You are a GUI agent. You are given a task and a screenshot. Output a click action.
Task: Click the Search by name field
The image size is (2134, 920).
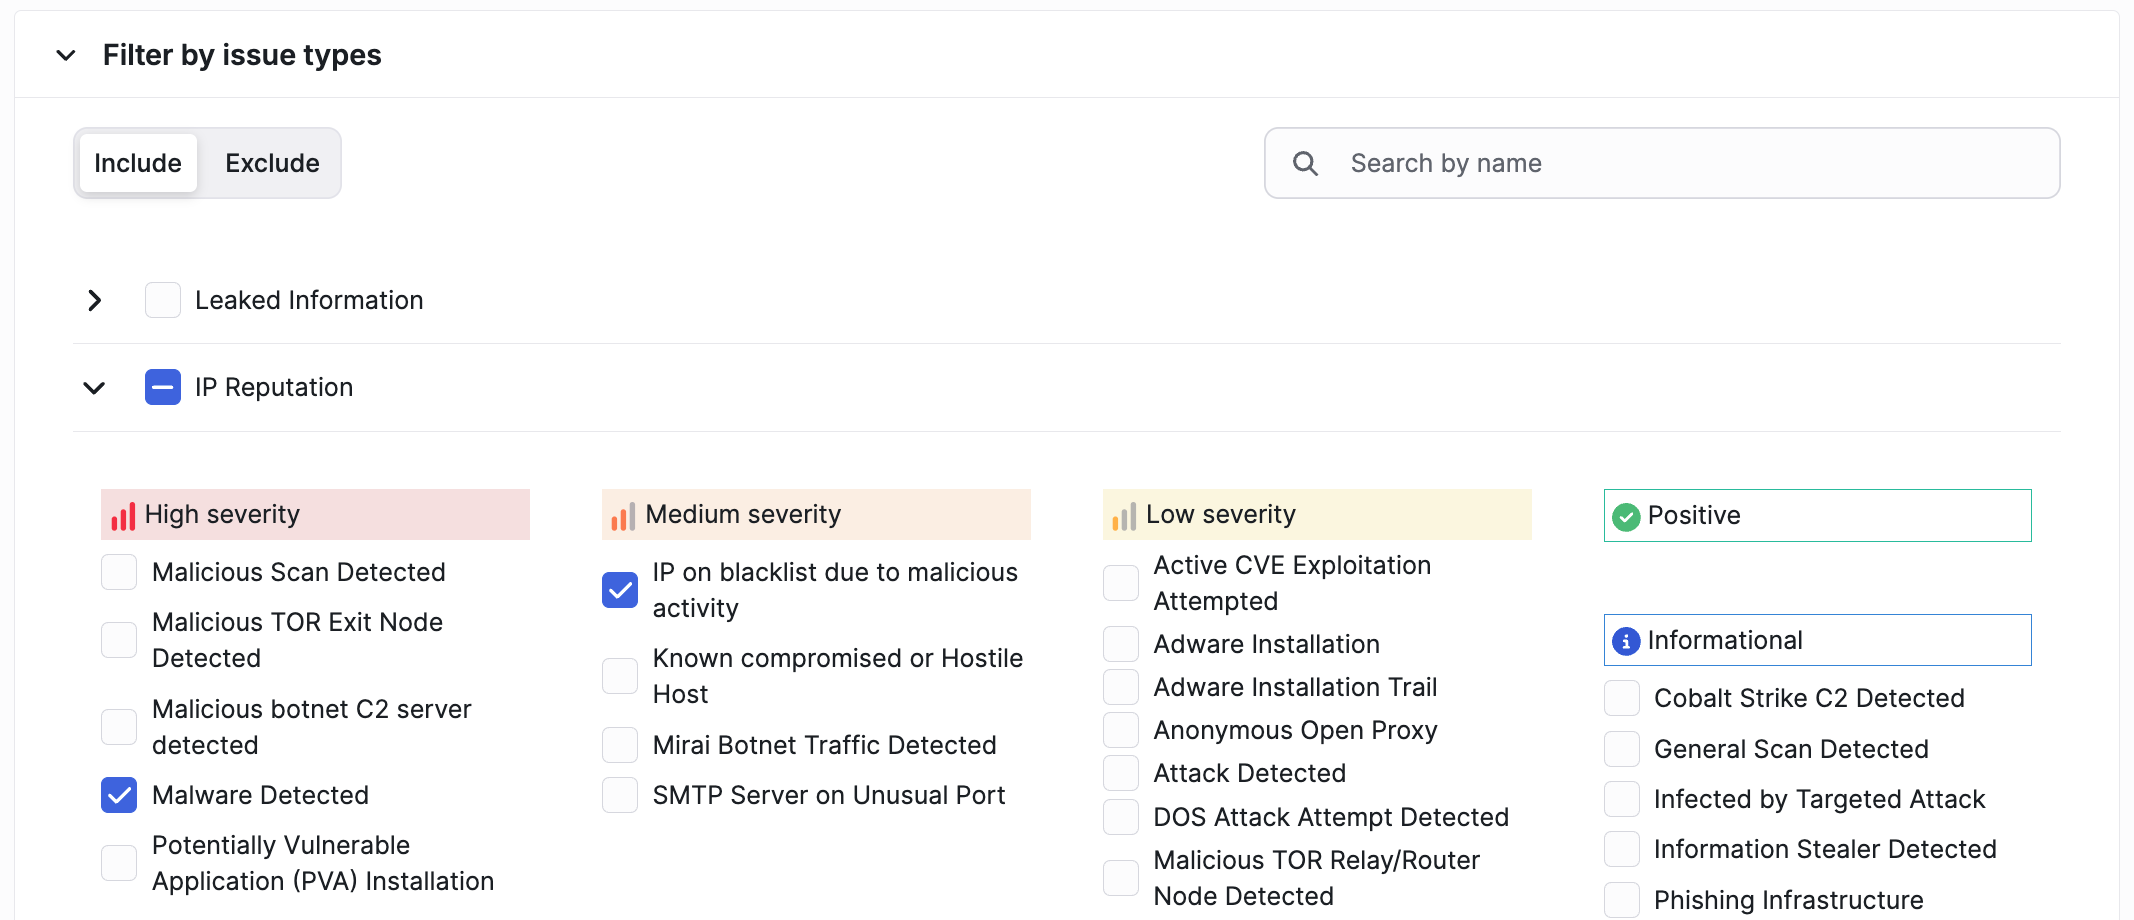coord(1662,163)
